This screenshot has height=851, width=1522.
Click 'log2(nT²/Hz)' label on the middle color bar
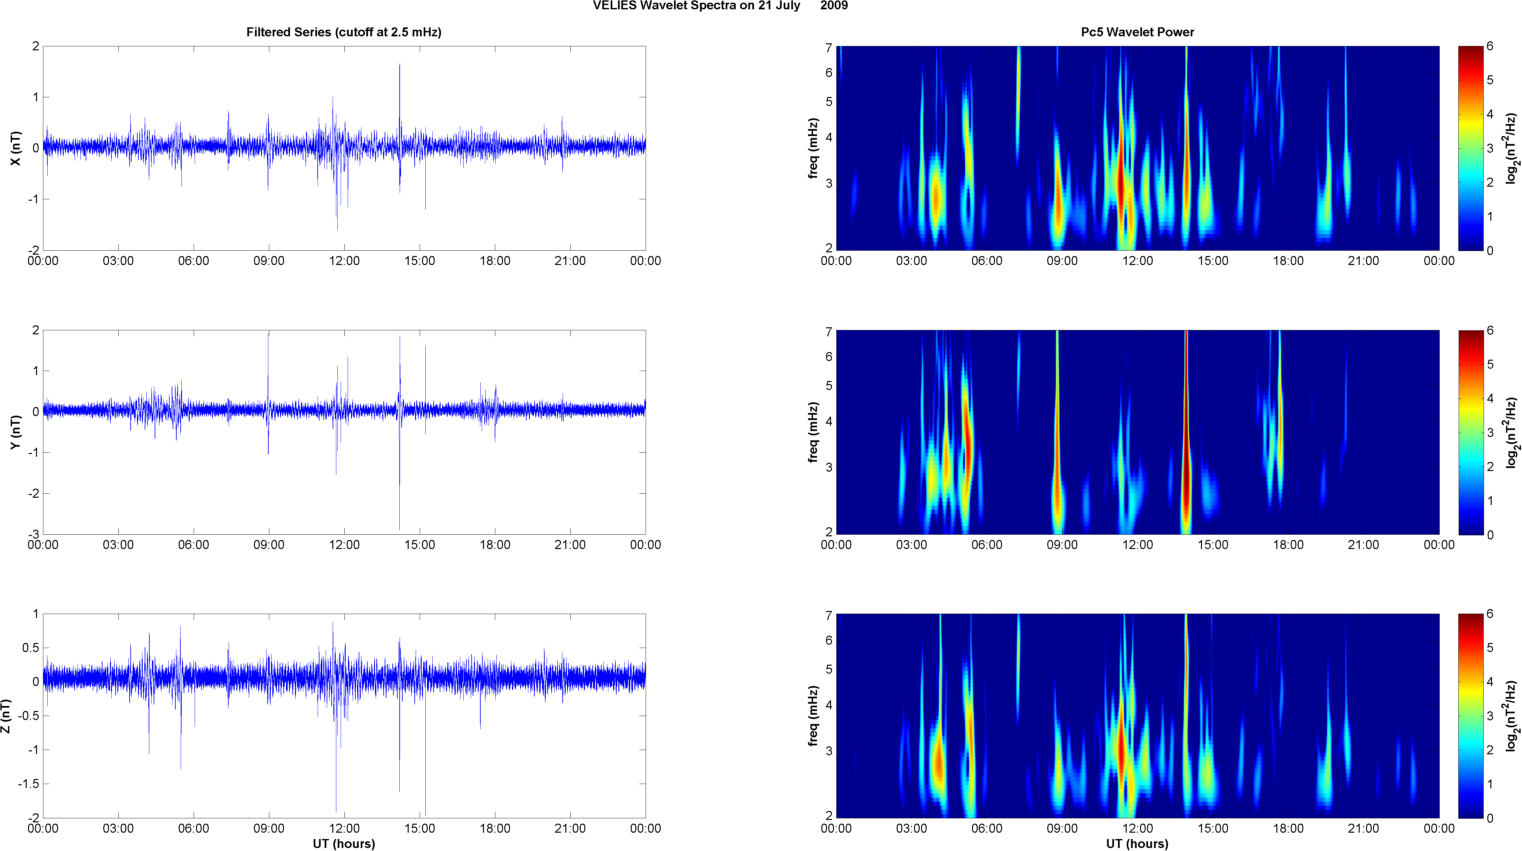click(x=1513, y=432)
